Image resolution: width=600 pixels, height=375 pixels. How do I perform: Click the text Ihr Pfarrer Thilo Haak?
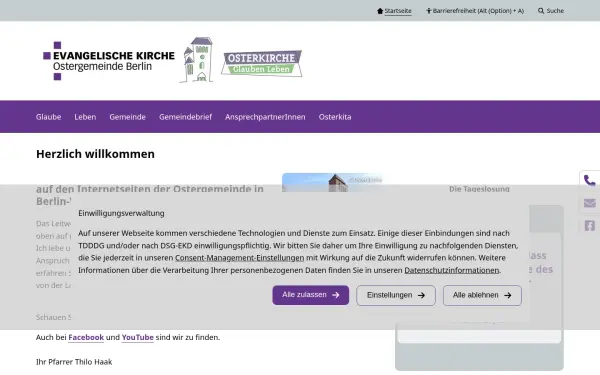coord(74,362)
